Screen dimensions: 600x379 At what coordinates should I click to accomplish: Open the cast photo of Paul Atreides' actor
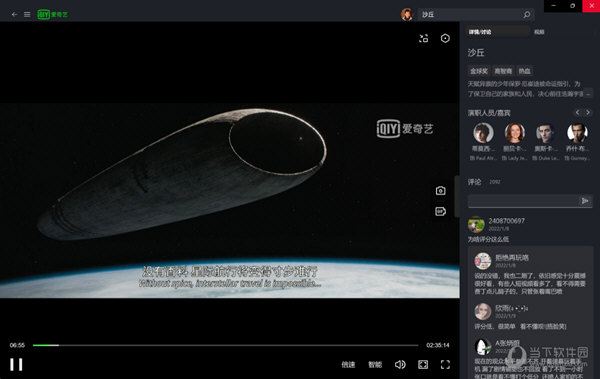(483, 133)
